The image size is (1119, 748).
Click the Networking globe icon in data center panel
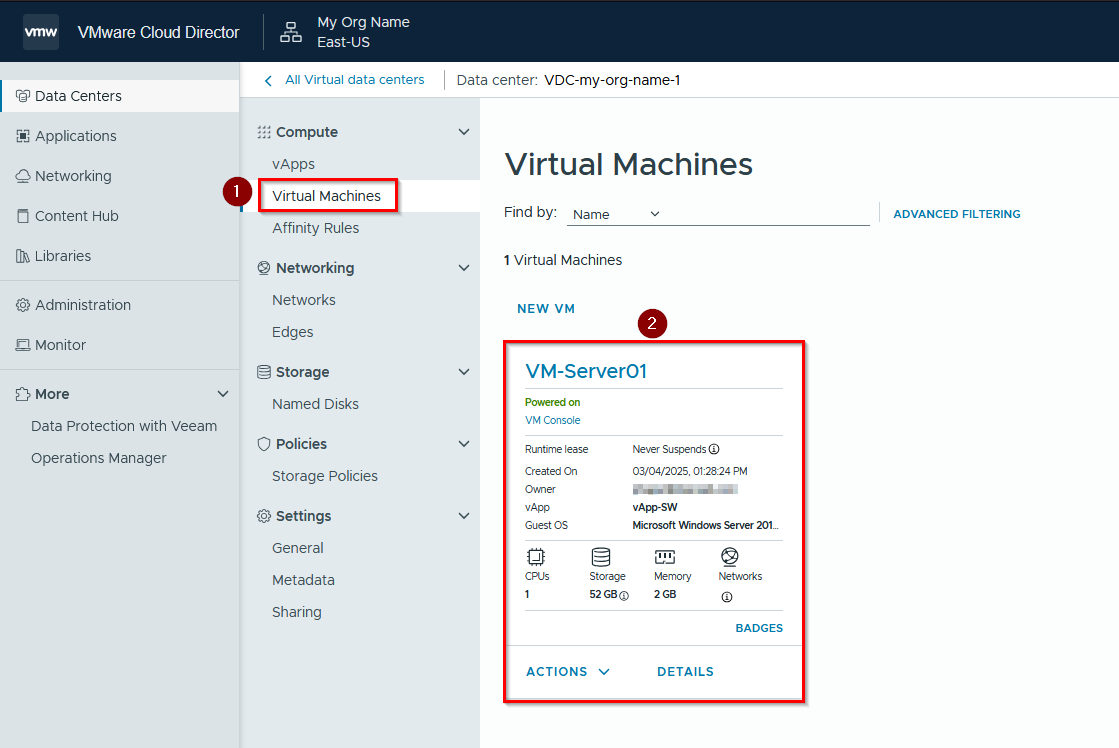(x=264, y=268)
